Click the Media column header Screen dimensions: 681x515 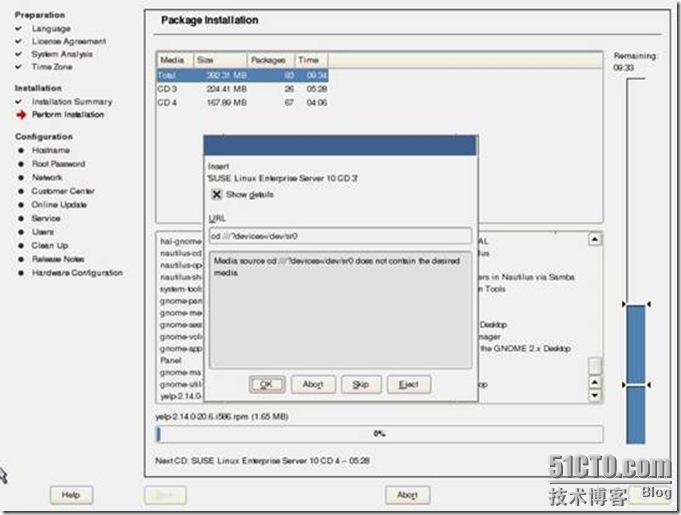pos(175,60)
